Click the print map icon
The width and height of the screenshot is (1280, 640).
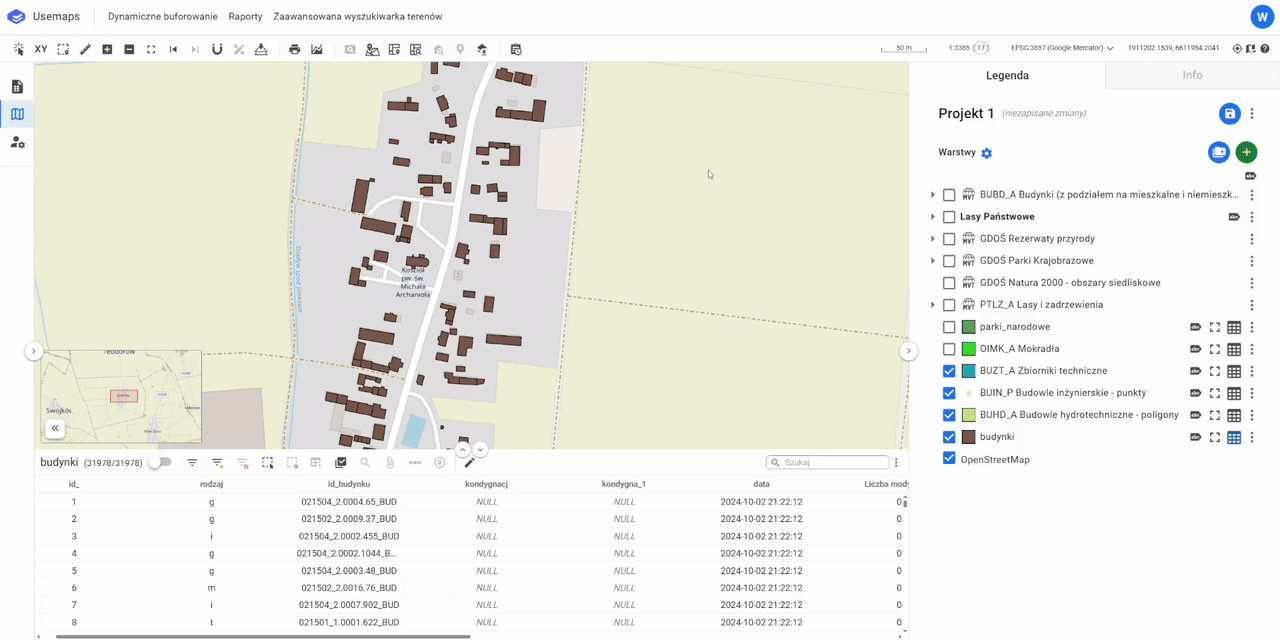tap(294, 49)
